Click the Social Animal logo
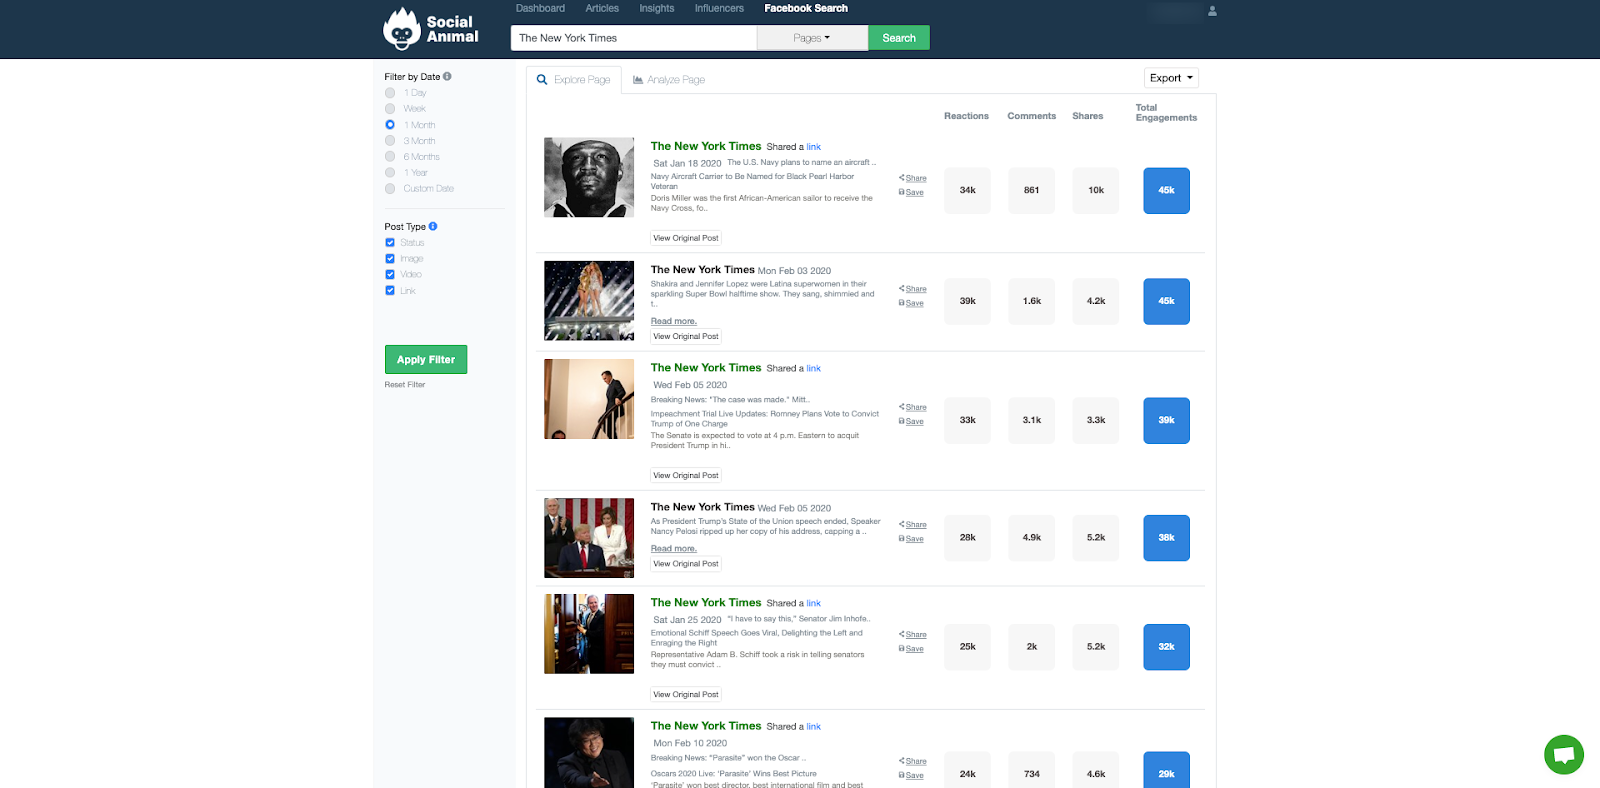Viewport: 1600px width, 788px height. (x=431, y=29)
